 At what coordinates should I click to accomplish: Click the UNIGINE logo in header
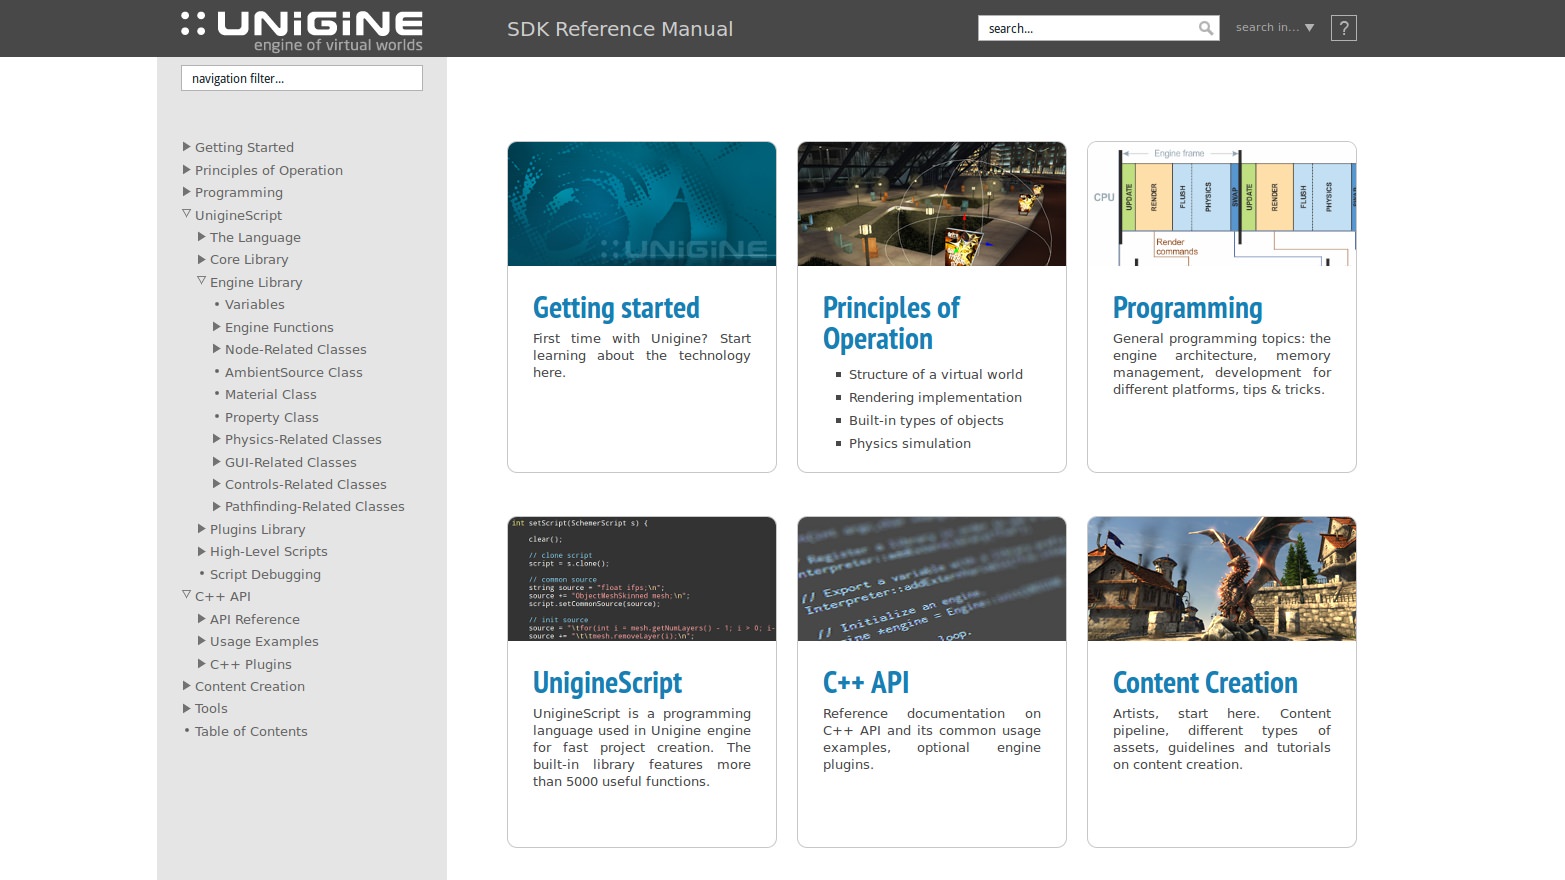302,30
